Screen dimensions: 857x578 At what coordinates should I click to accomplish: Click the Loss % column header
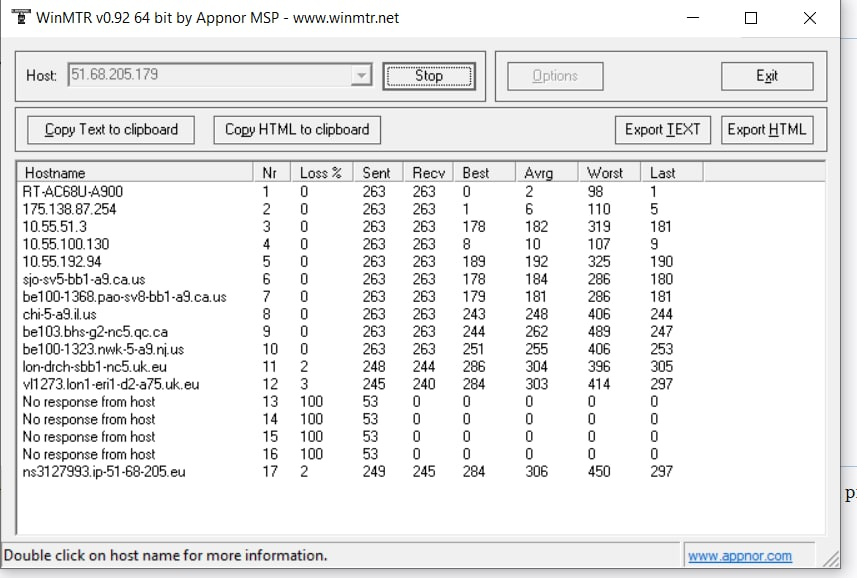(322, 173)
